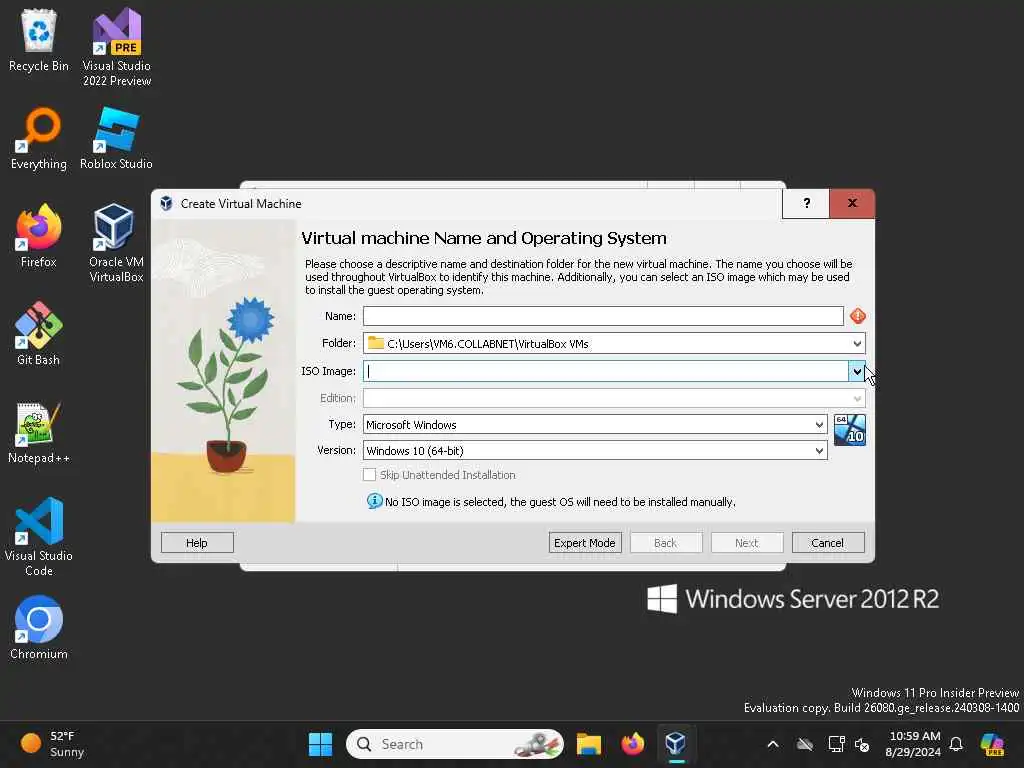This screenshot has height=768, width=1024.
Task: Click the question mark help button in title bar
Action: 806,203
